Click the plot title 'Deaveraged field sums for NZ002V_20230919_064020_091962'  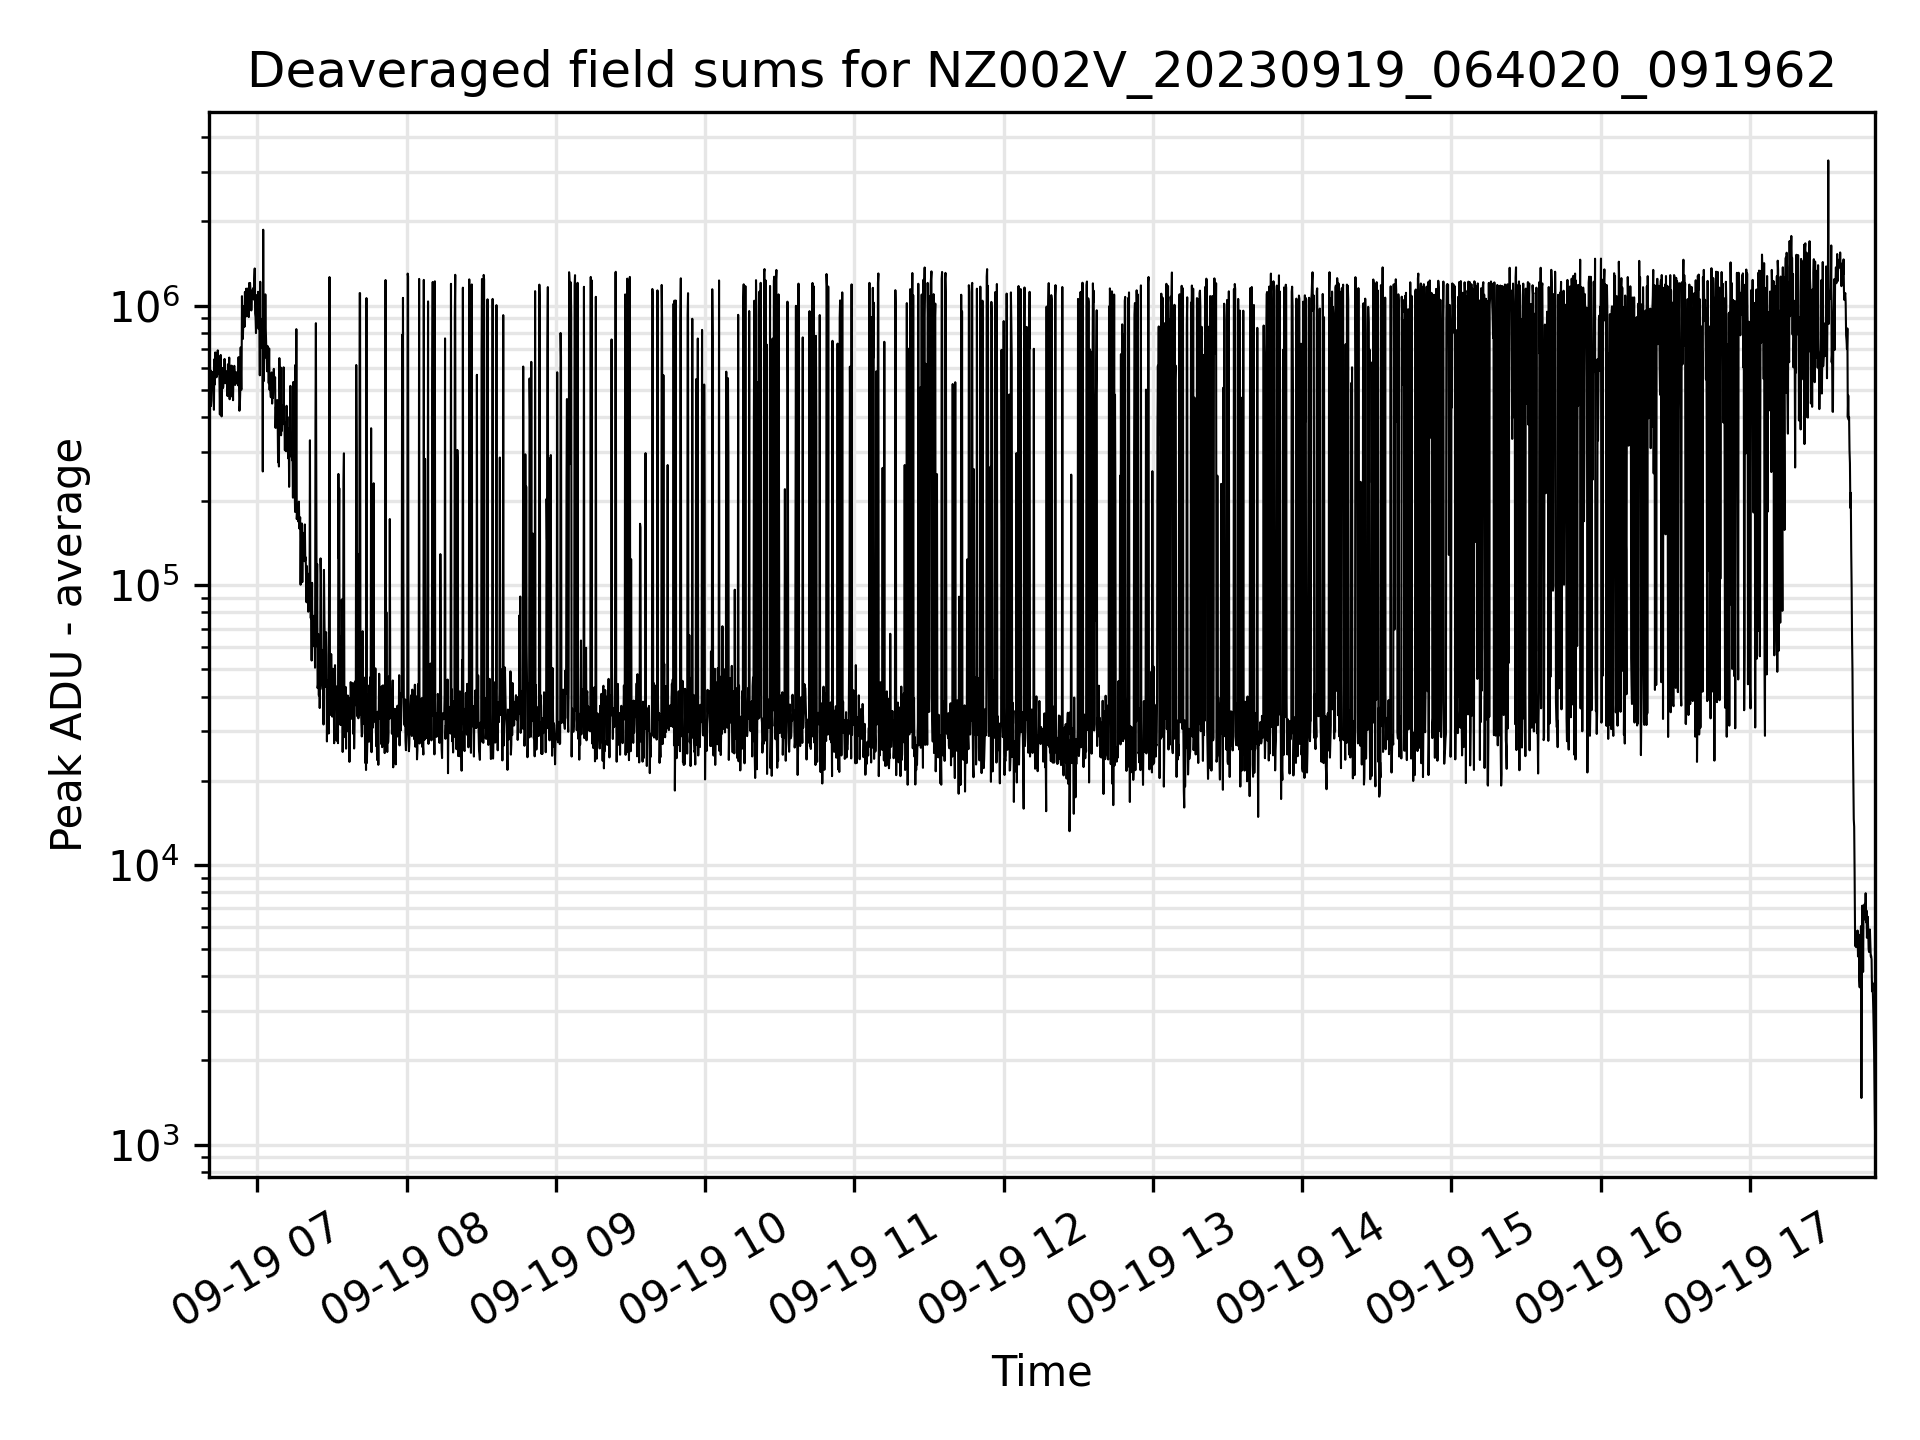click(1041, 72)
